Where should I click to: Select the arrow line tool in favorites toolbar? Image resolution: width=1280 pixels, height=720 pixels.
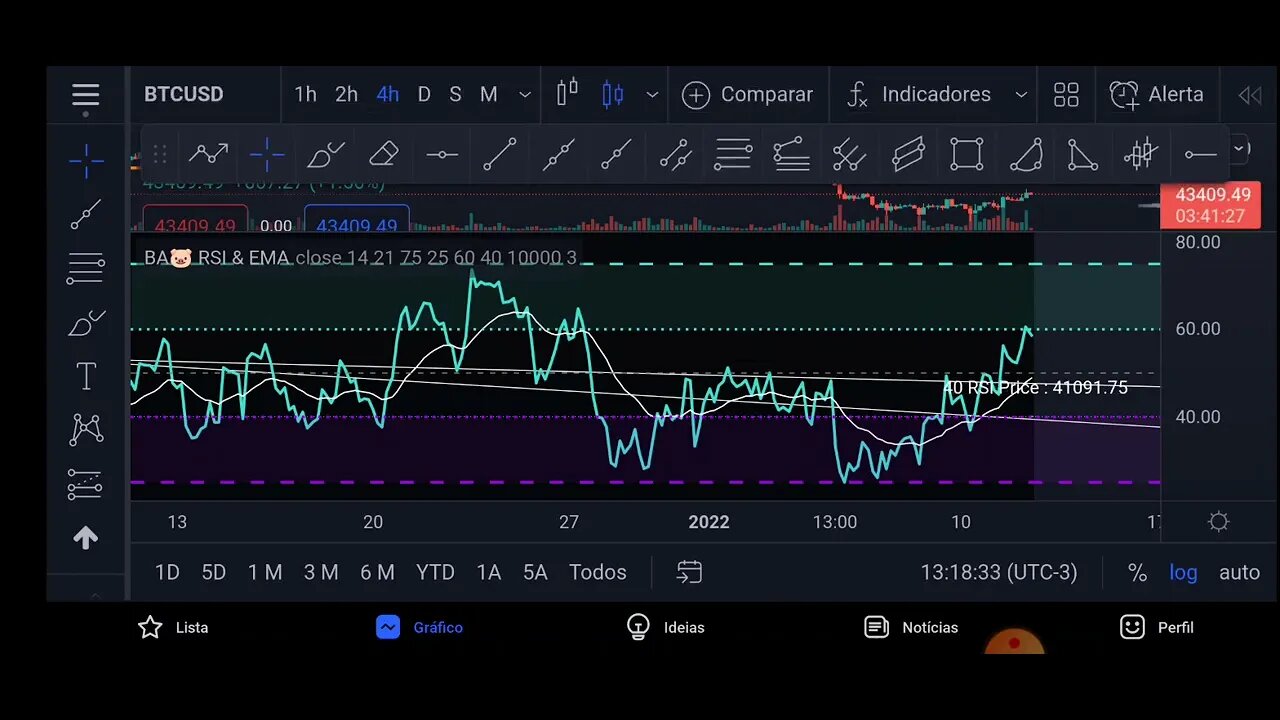[x=209, y=154]
